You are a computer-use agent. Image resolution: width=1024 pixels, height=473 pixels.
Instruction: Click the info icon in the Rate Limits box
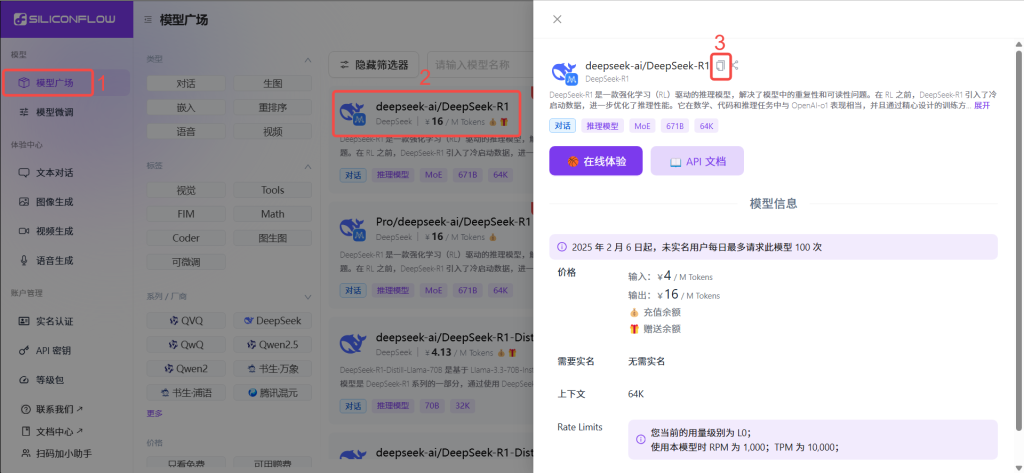(640, 440)
